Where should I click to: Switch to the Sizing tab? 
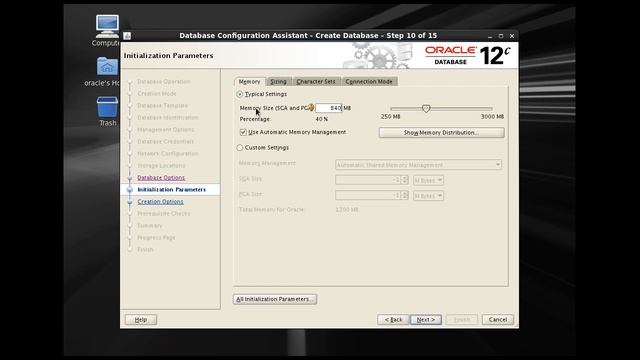click(278, 82)
